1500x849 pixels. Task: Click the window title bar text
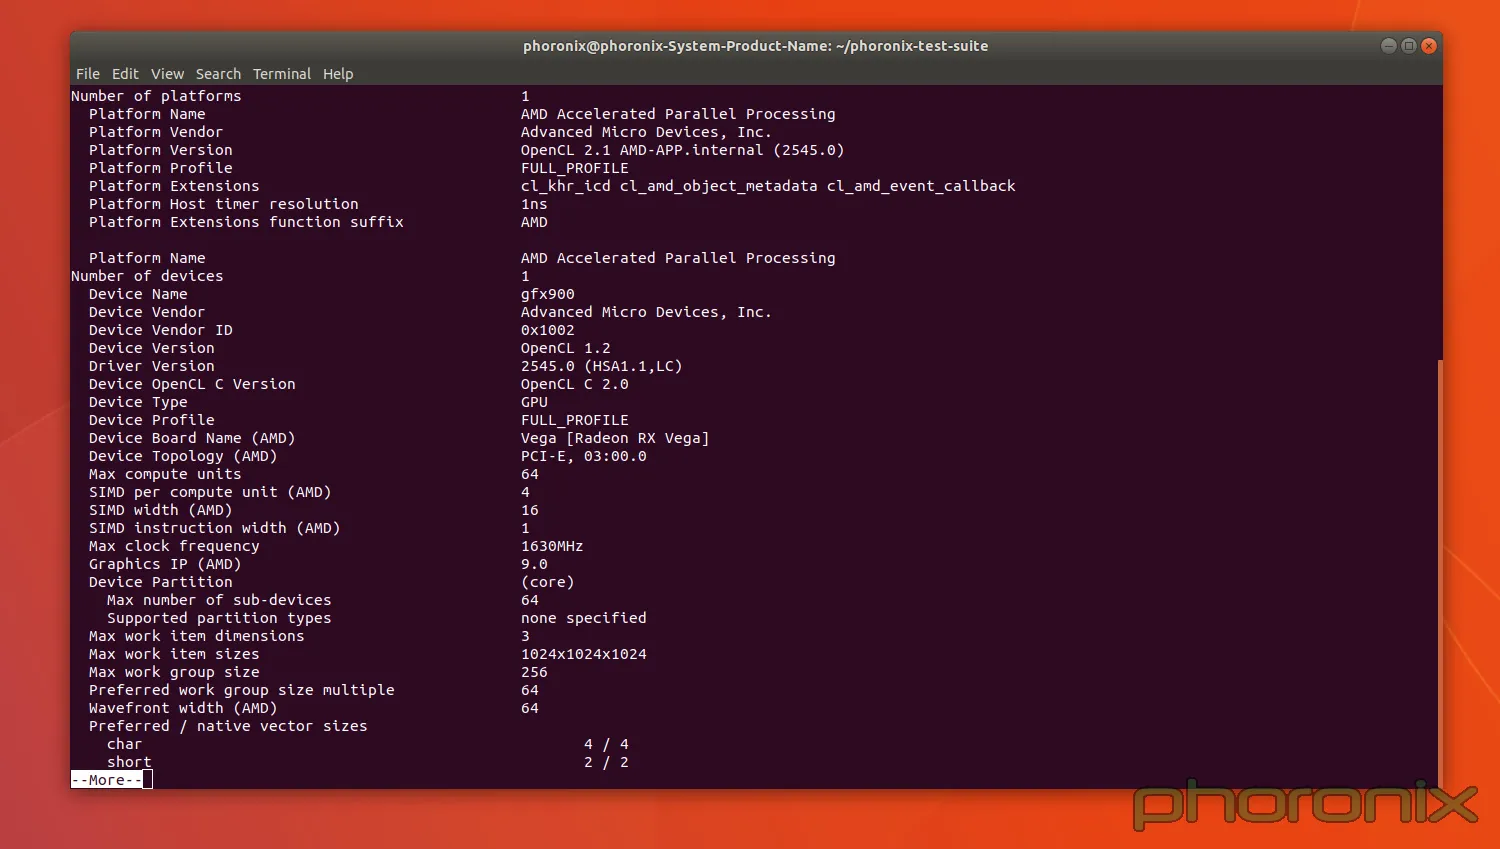coord(755,46)
